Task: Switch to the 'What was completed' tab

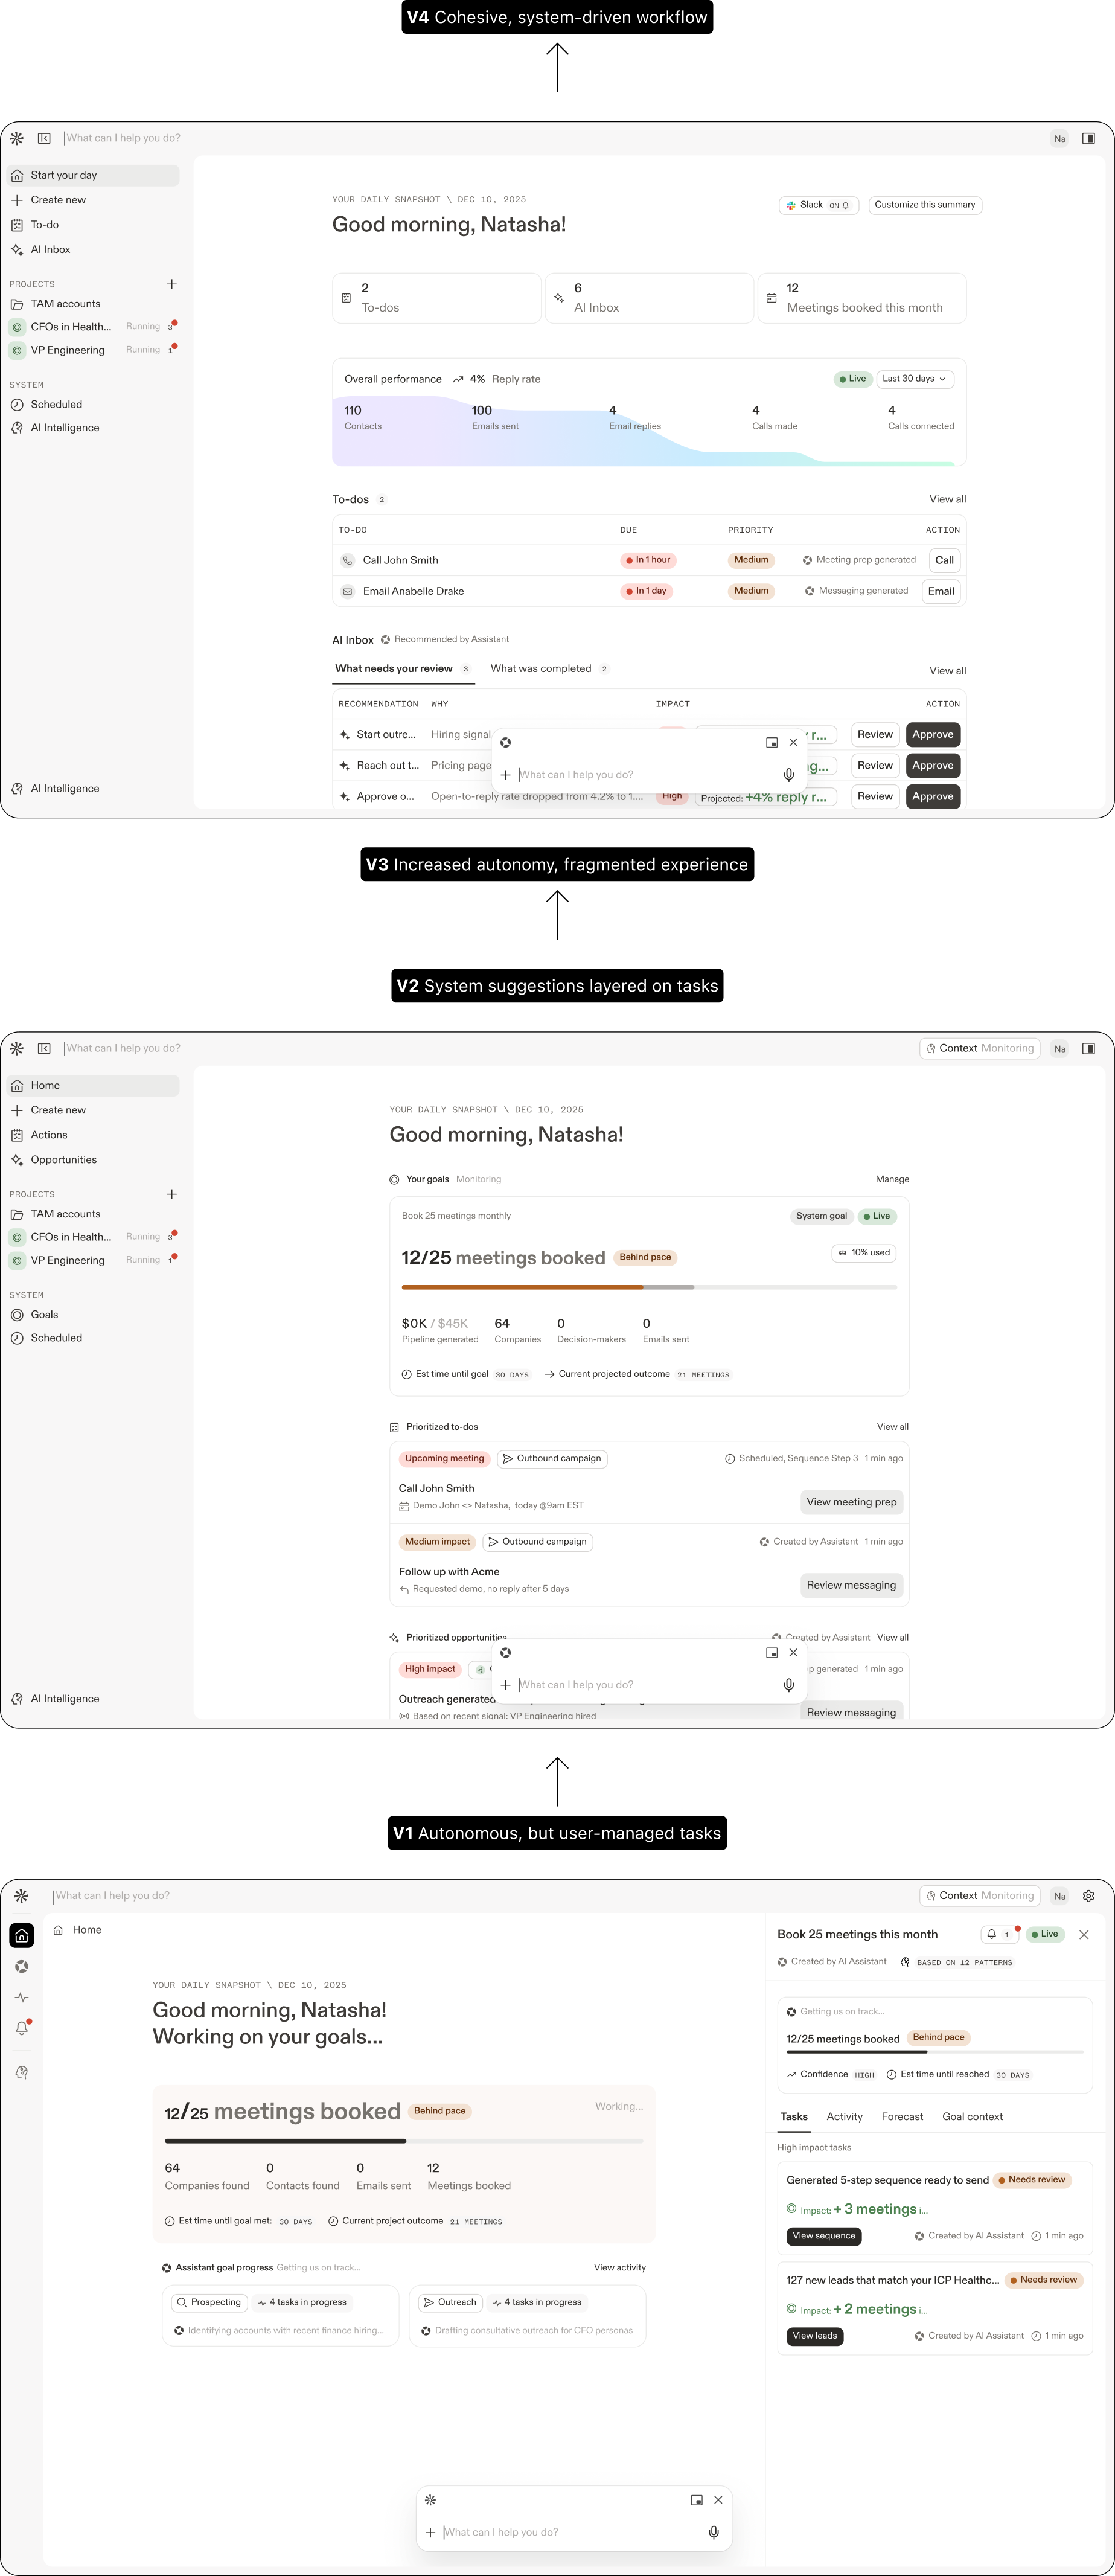Action: [541, 669]
